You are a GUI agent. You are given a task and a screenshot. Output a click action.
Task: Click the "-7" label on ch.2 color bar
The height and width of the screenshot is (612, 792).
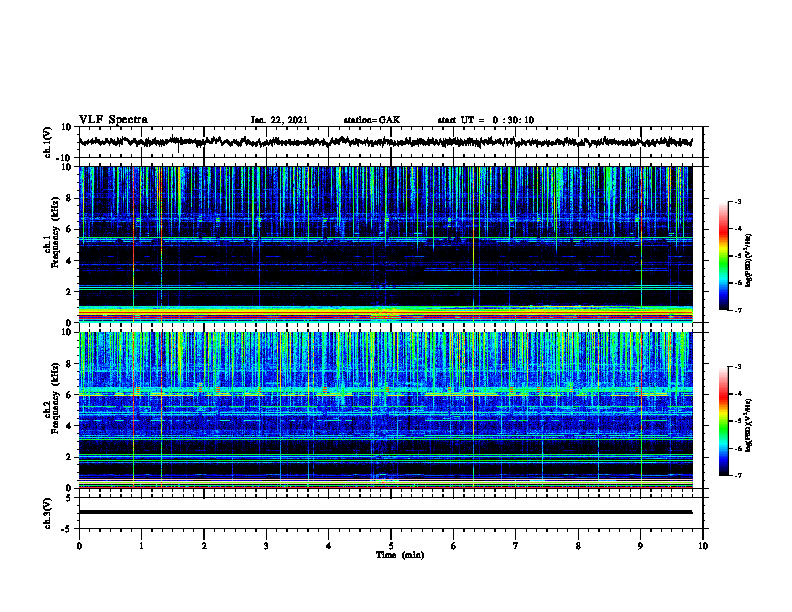tap(737, 476)
